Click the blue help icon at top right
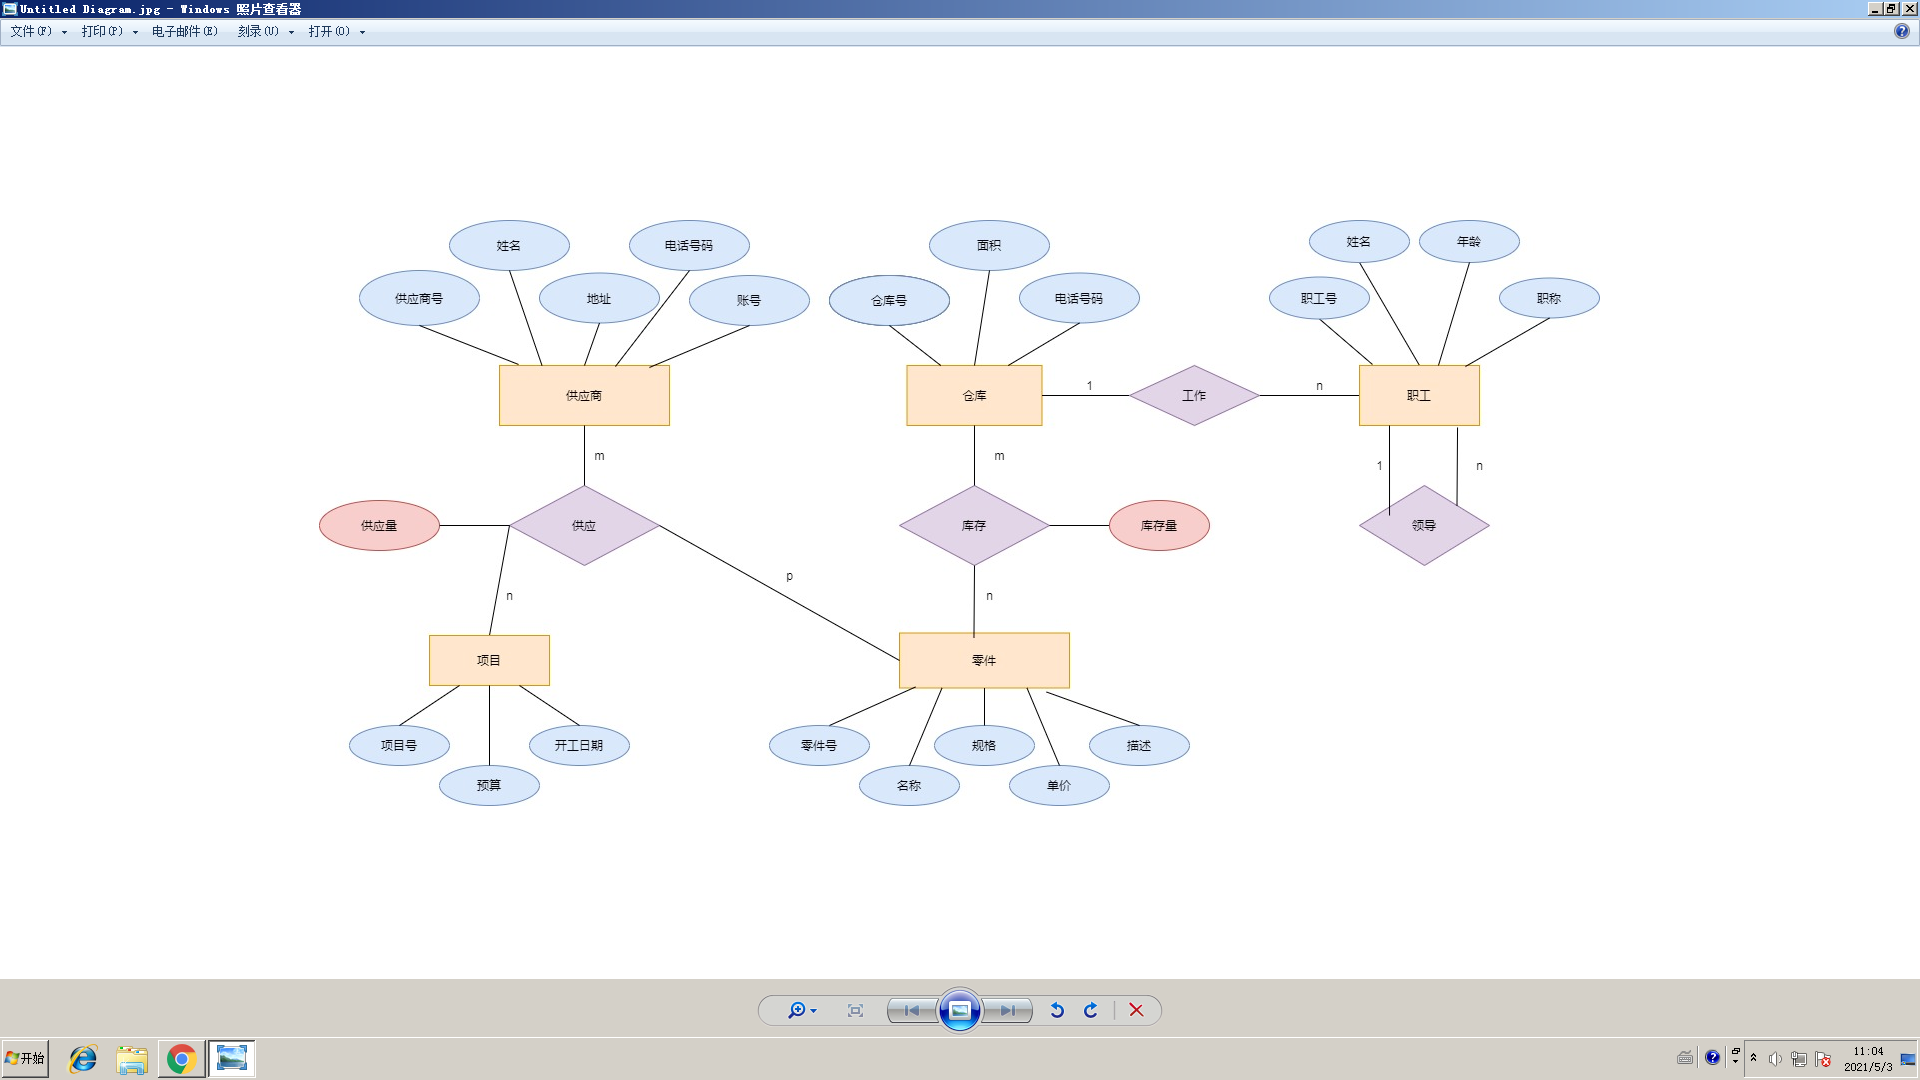The height and width of the screenshot is (1080, 1920). (1901, 31)
